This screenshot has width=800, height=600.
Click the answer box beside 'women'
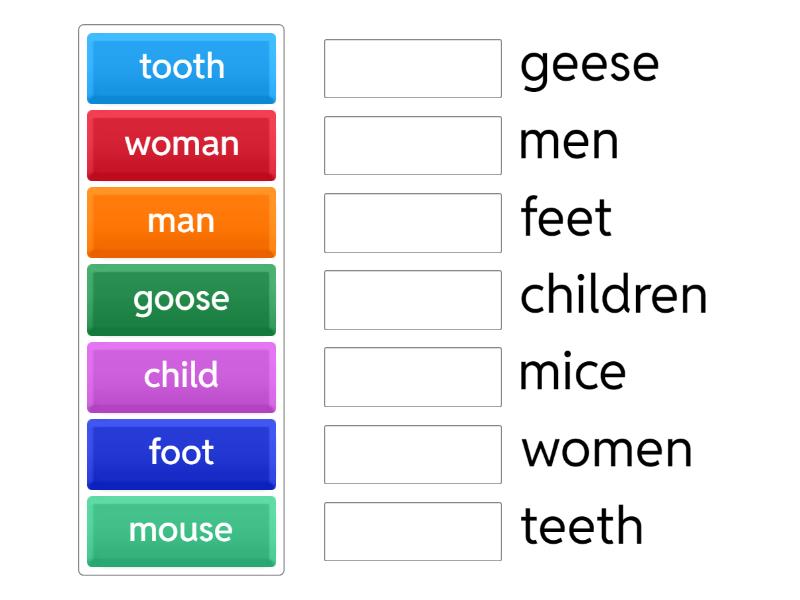click(412, 454)
